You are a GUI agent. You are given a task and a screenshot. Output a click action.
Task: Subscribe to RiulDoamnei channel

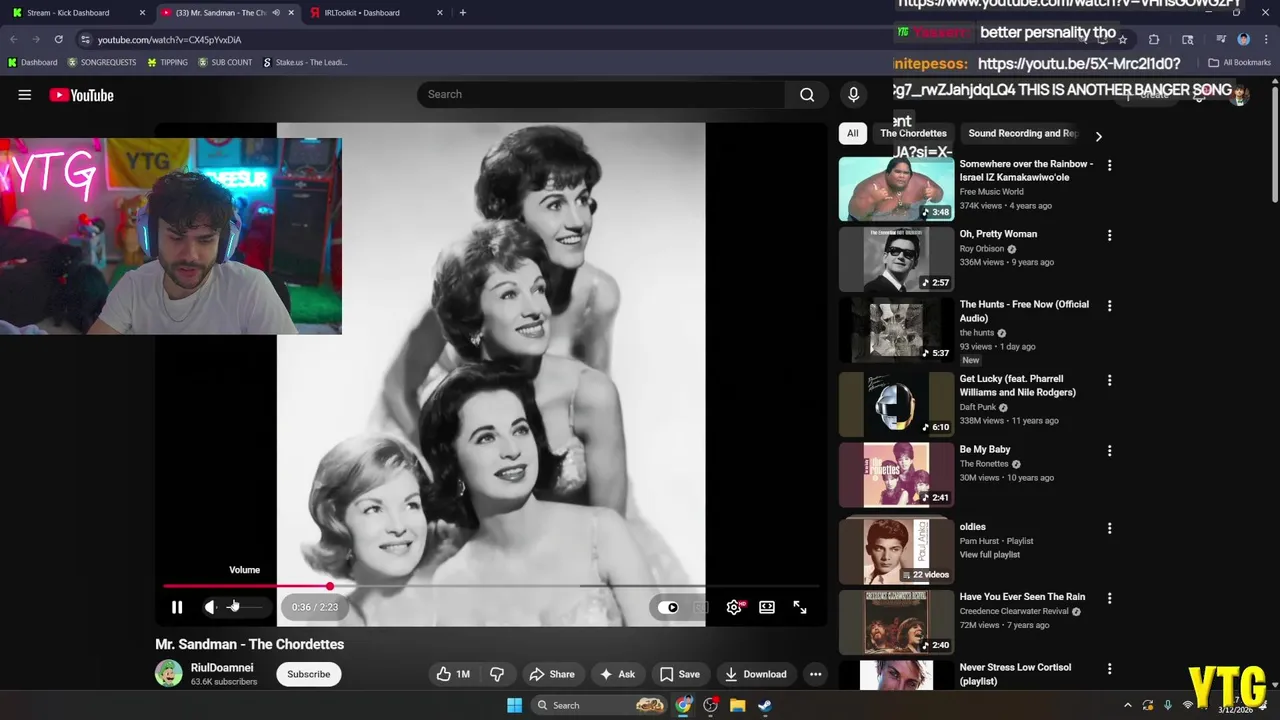click(308, 674)
